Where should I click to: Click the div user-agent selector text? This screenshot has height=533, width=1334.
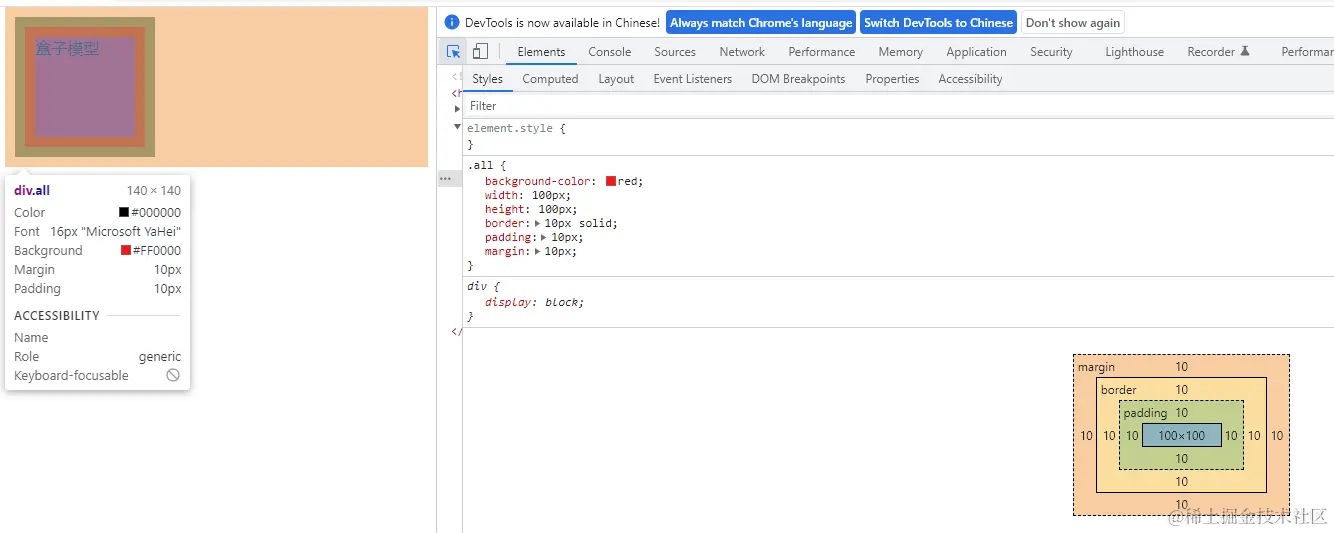pyautogui.click(x=478, y=286)
